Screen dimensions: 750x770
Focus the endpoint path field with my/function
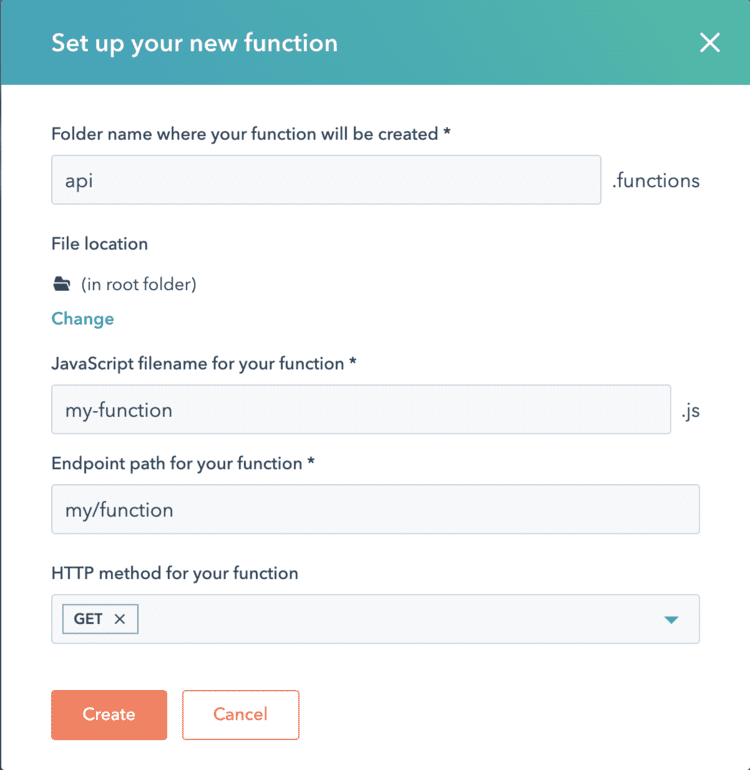point(375,509)
